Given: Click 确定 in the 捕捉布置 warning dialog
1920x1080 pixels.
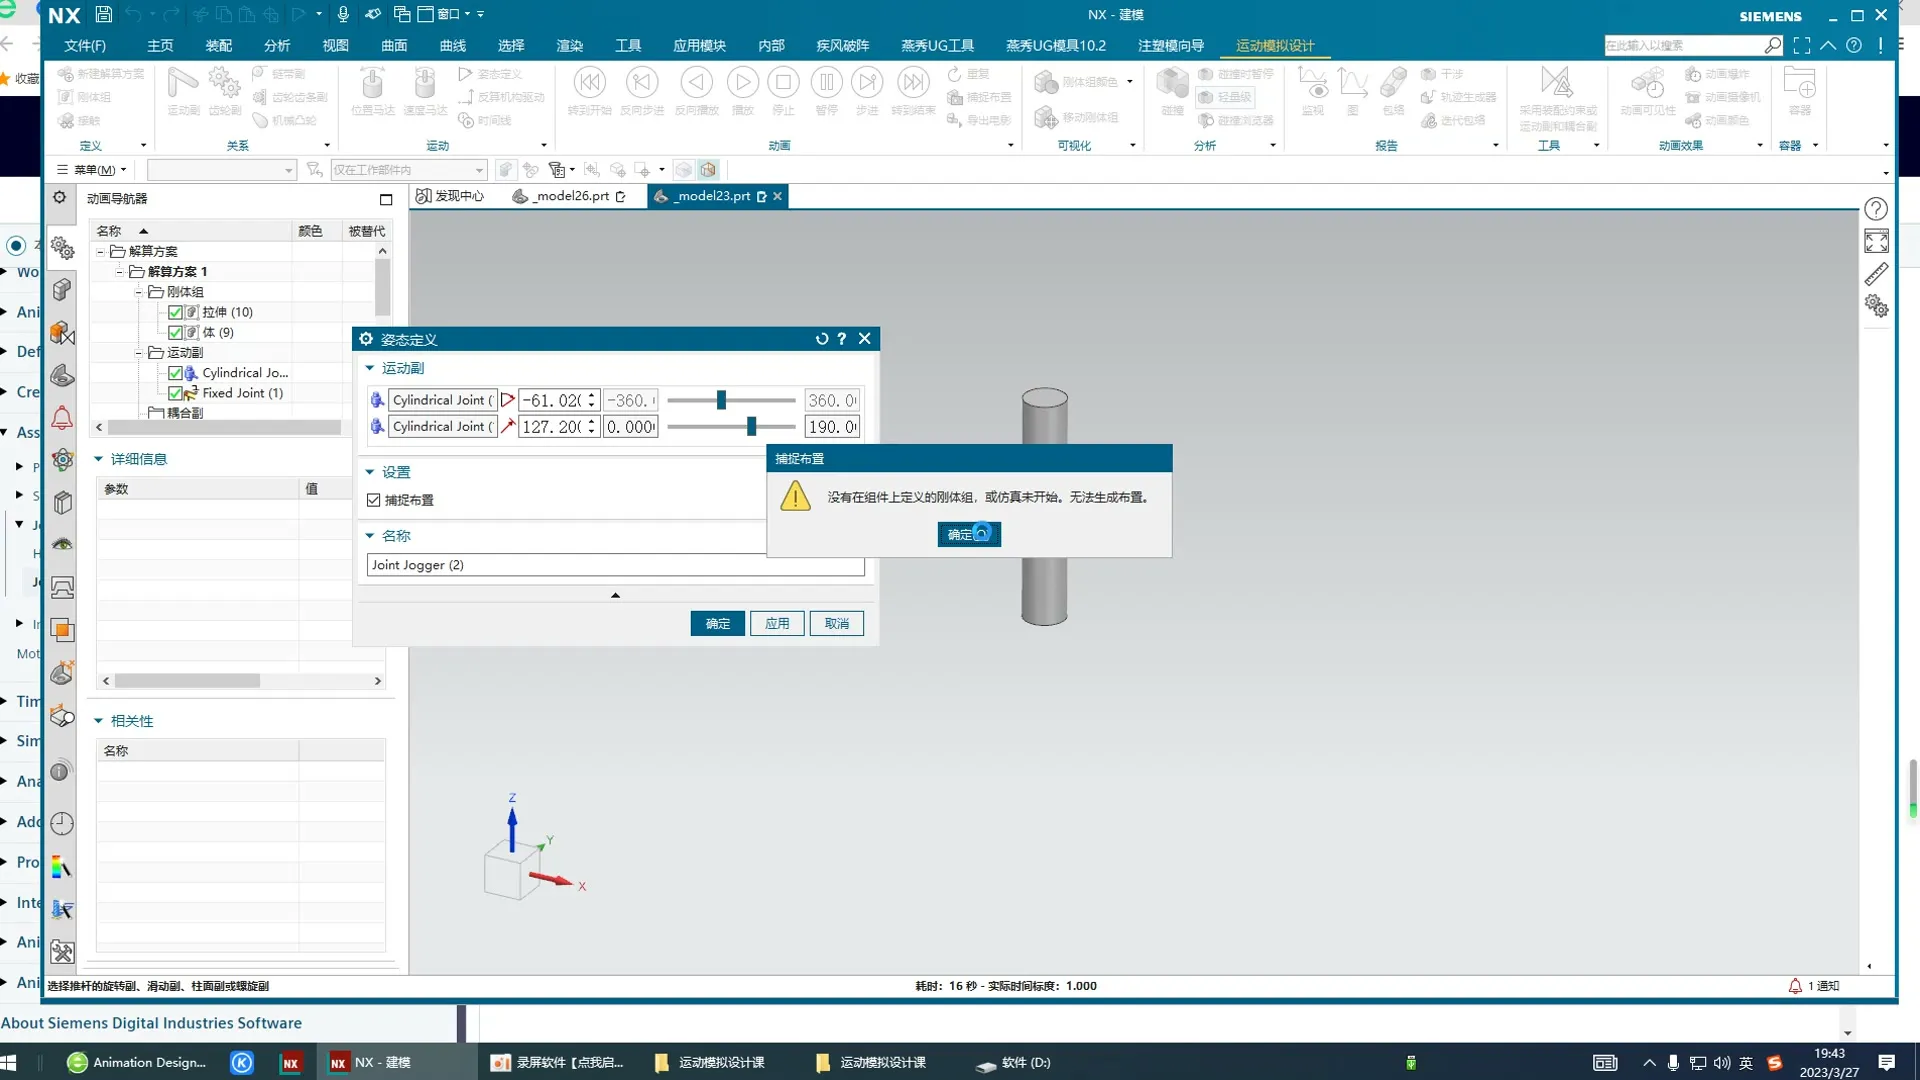Looking at the screenshot, I should pyautogui.click(x=968, y=534).
